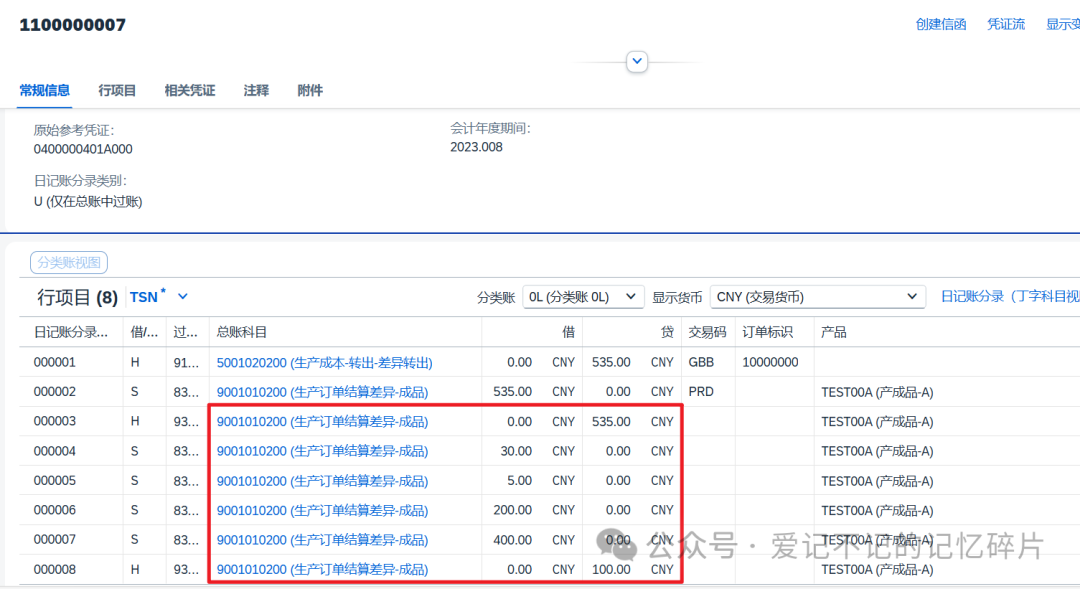Click the 5.00 debit amount

pyautogui.click(x=519, y=481)
